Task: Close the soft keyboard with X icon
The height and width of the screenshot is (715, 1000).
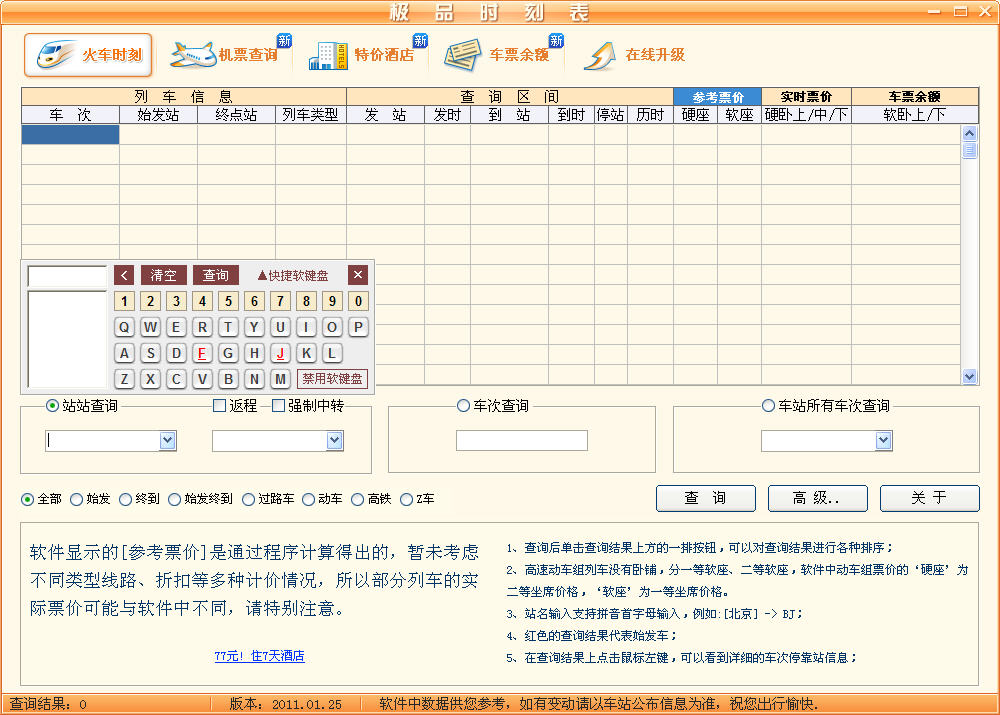Action: [358, 275]
